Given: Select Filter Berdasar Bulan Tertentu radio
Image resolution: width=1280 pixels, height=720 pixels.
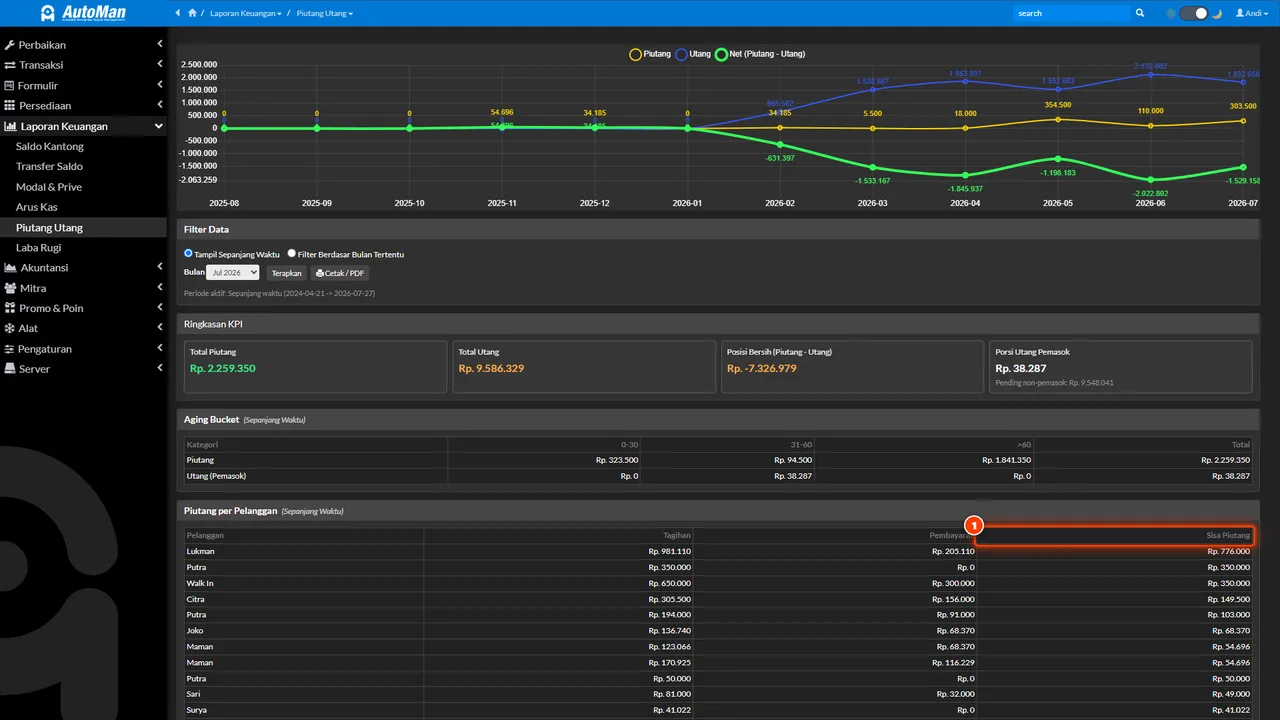Looking at the screenshot, I should [x=292, y=254].
